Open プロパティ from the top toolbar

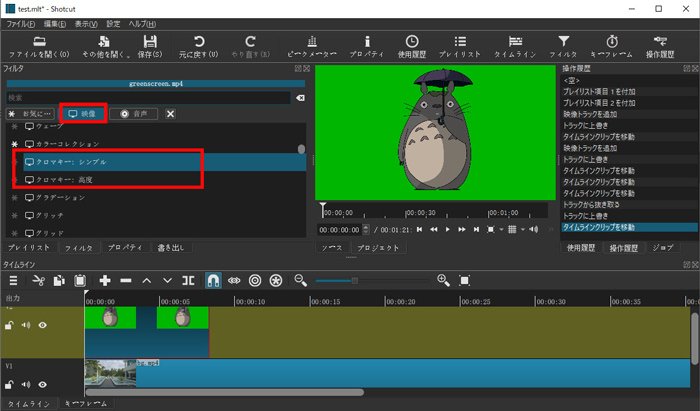[367, 47]
